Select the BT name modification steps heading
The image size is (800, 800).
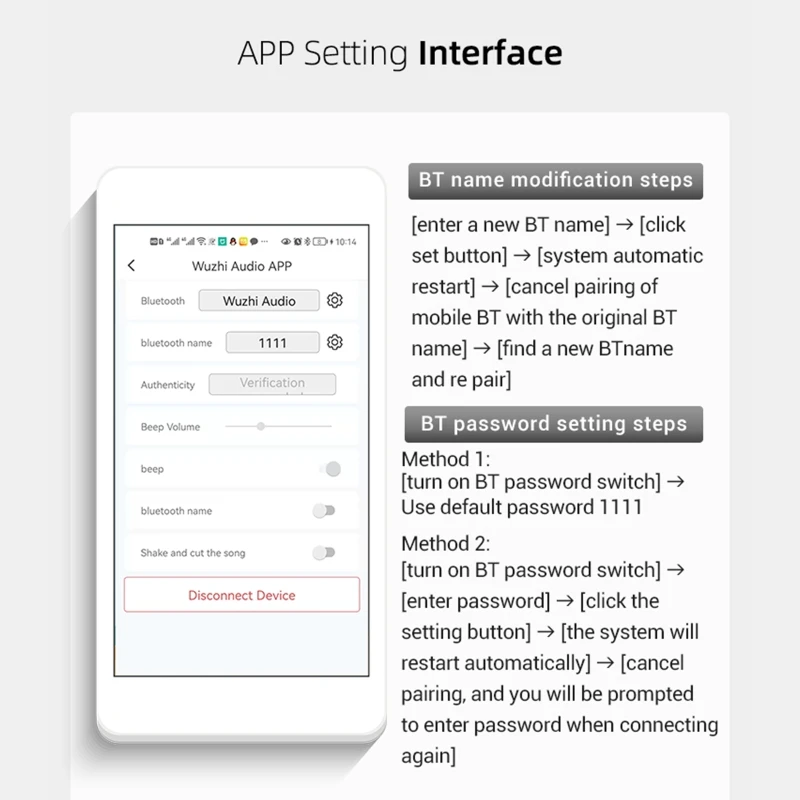(555, 181)
